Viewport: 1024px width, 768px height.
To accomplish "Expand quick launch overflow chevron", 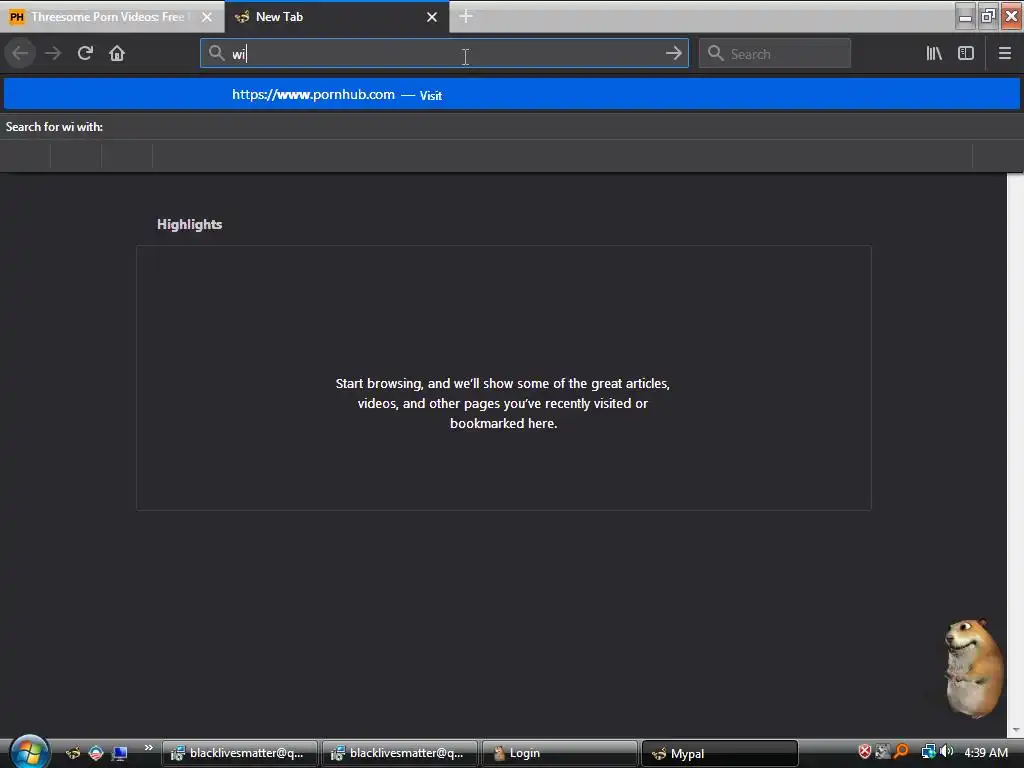I will [x=148, y=748].
